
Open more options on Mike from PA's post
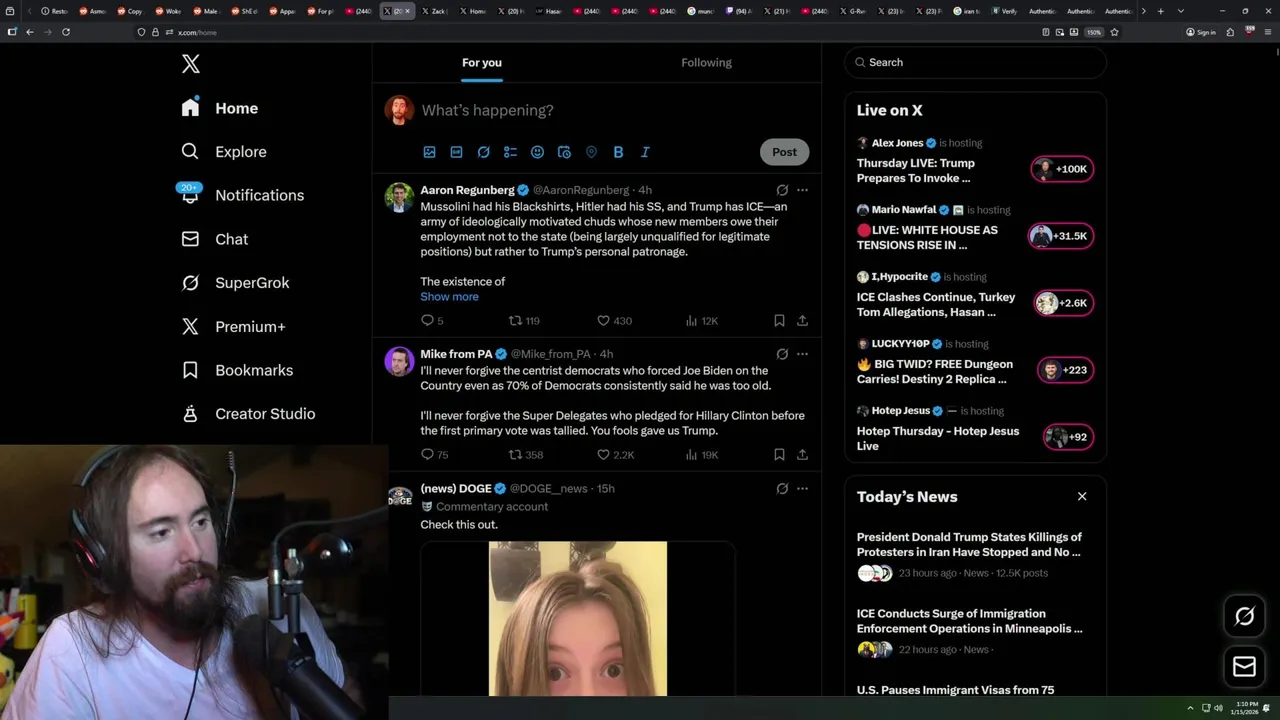802,354
